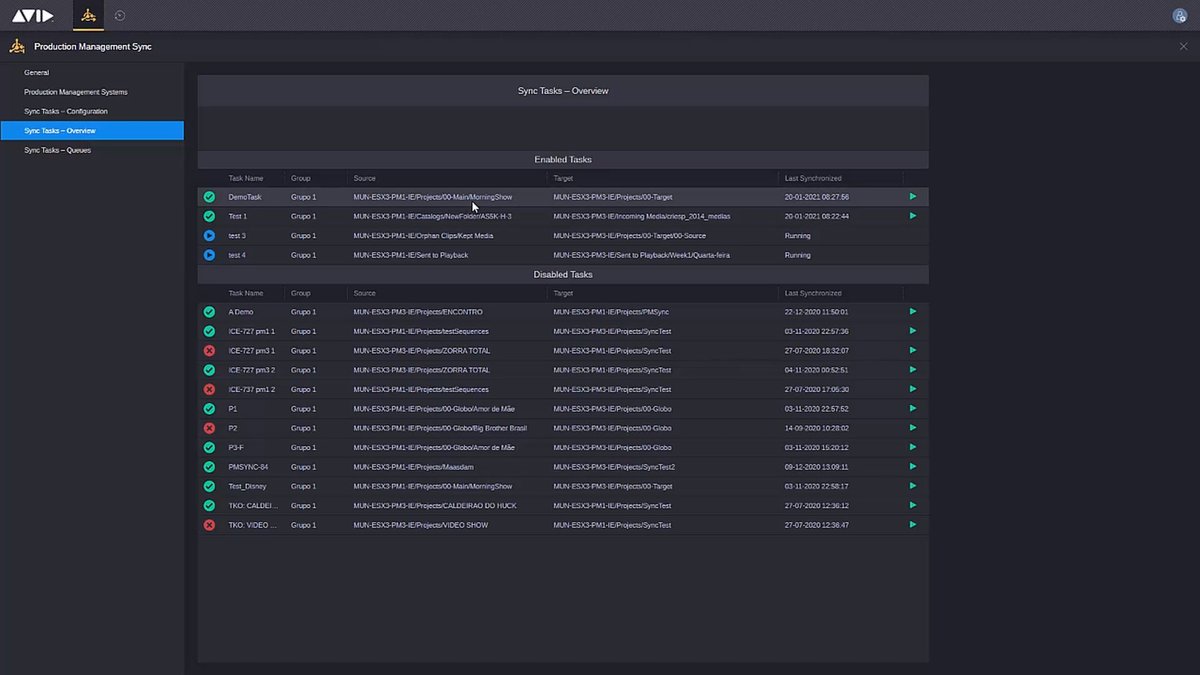Start the P3-F task play arrow
This screenshot has width=1200, height=675.
click(913, 447)
